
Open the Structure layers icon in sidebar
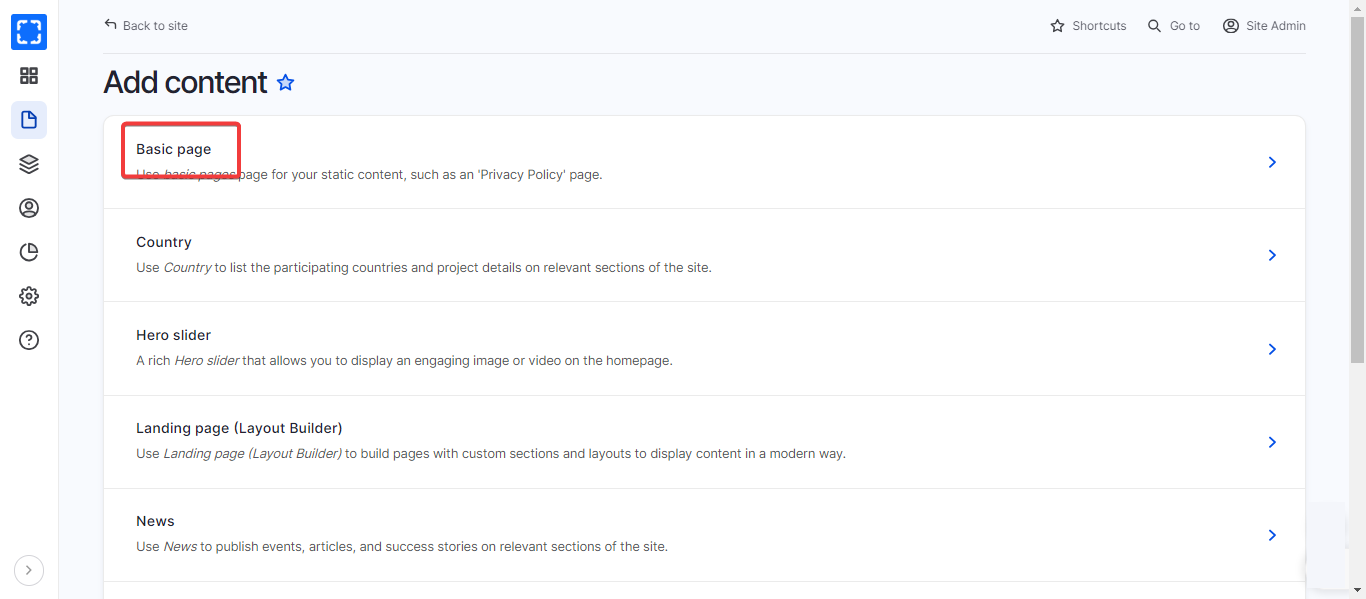pos(29,164)
